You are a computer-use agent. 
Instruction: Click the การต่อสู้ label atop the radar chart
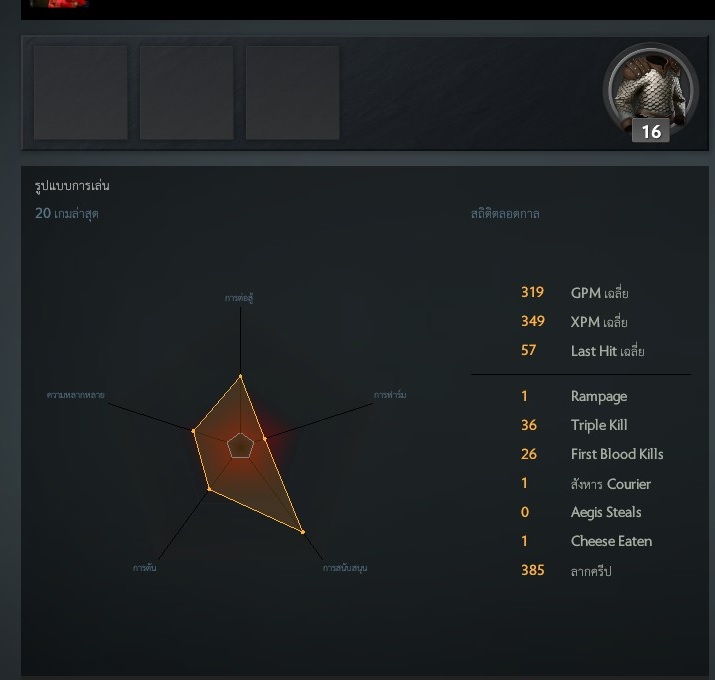click(x=239, y=298)
